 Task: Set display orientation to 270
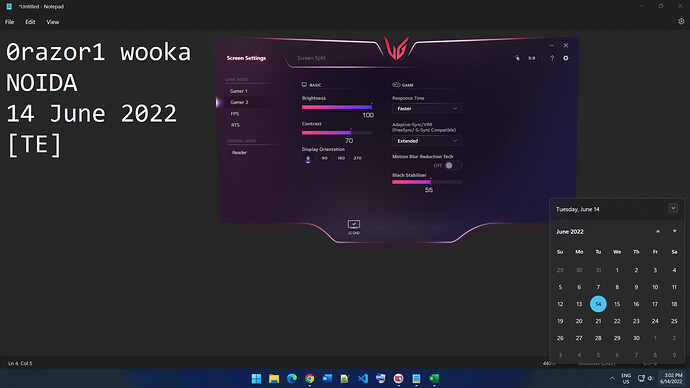[357, 158]
